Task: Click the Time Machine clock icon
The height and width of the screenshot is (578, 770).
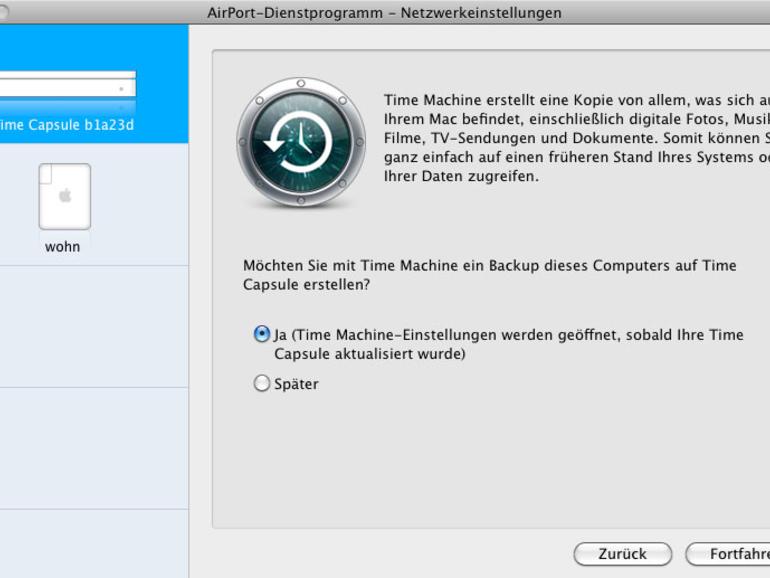Action: tap(301, 142)
